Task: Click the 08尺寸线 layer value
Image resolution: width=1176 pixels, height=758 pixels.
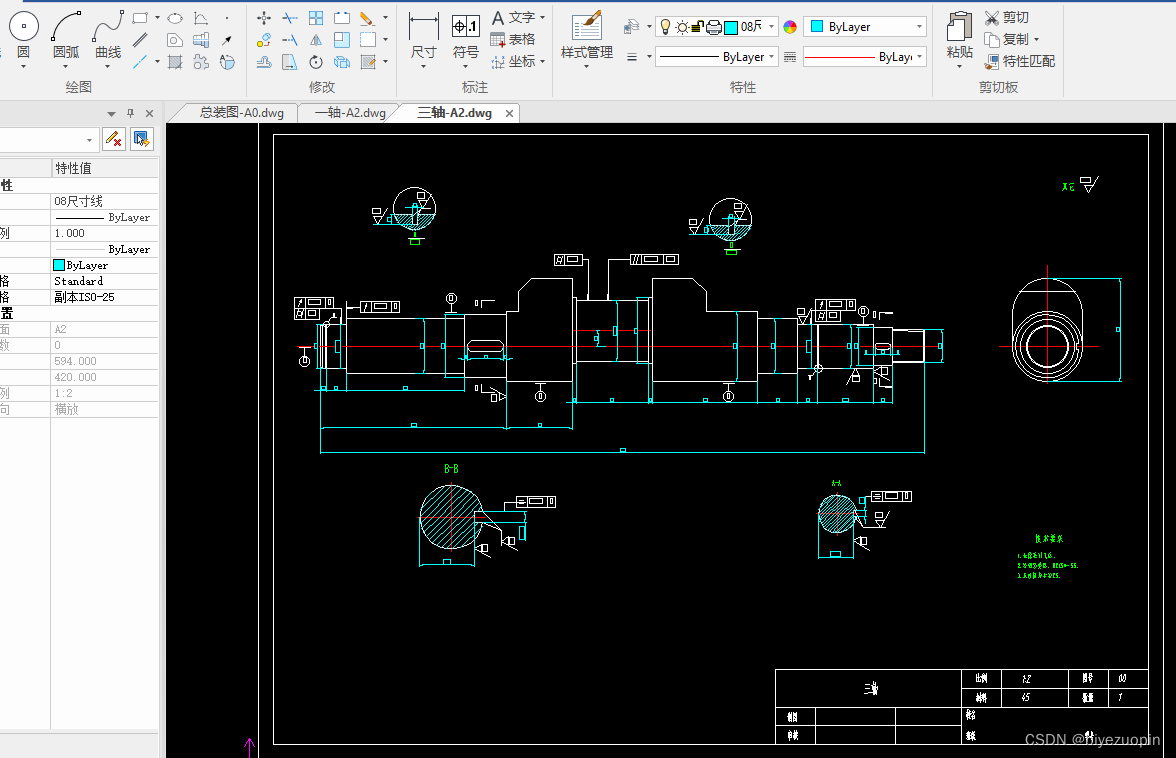Action: coord(78,201)
